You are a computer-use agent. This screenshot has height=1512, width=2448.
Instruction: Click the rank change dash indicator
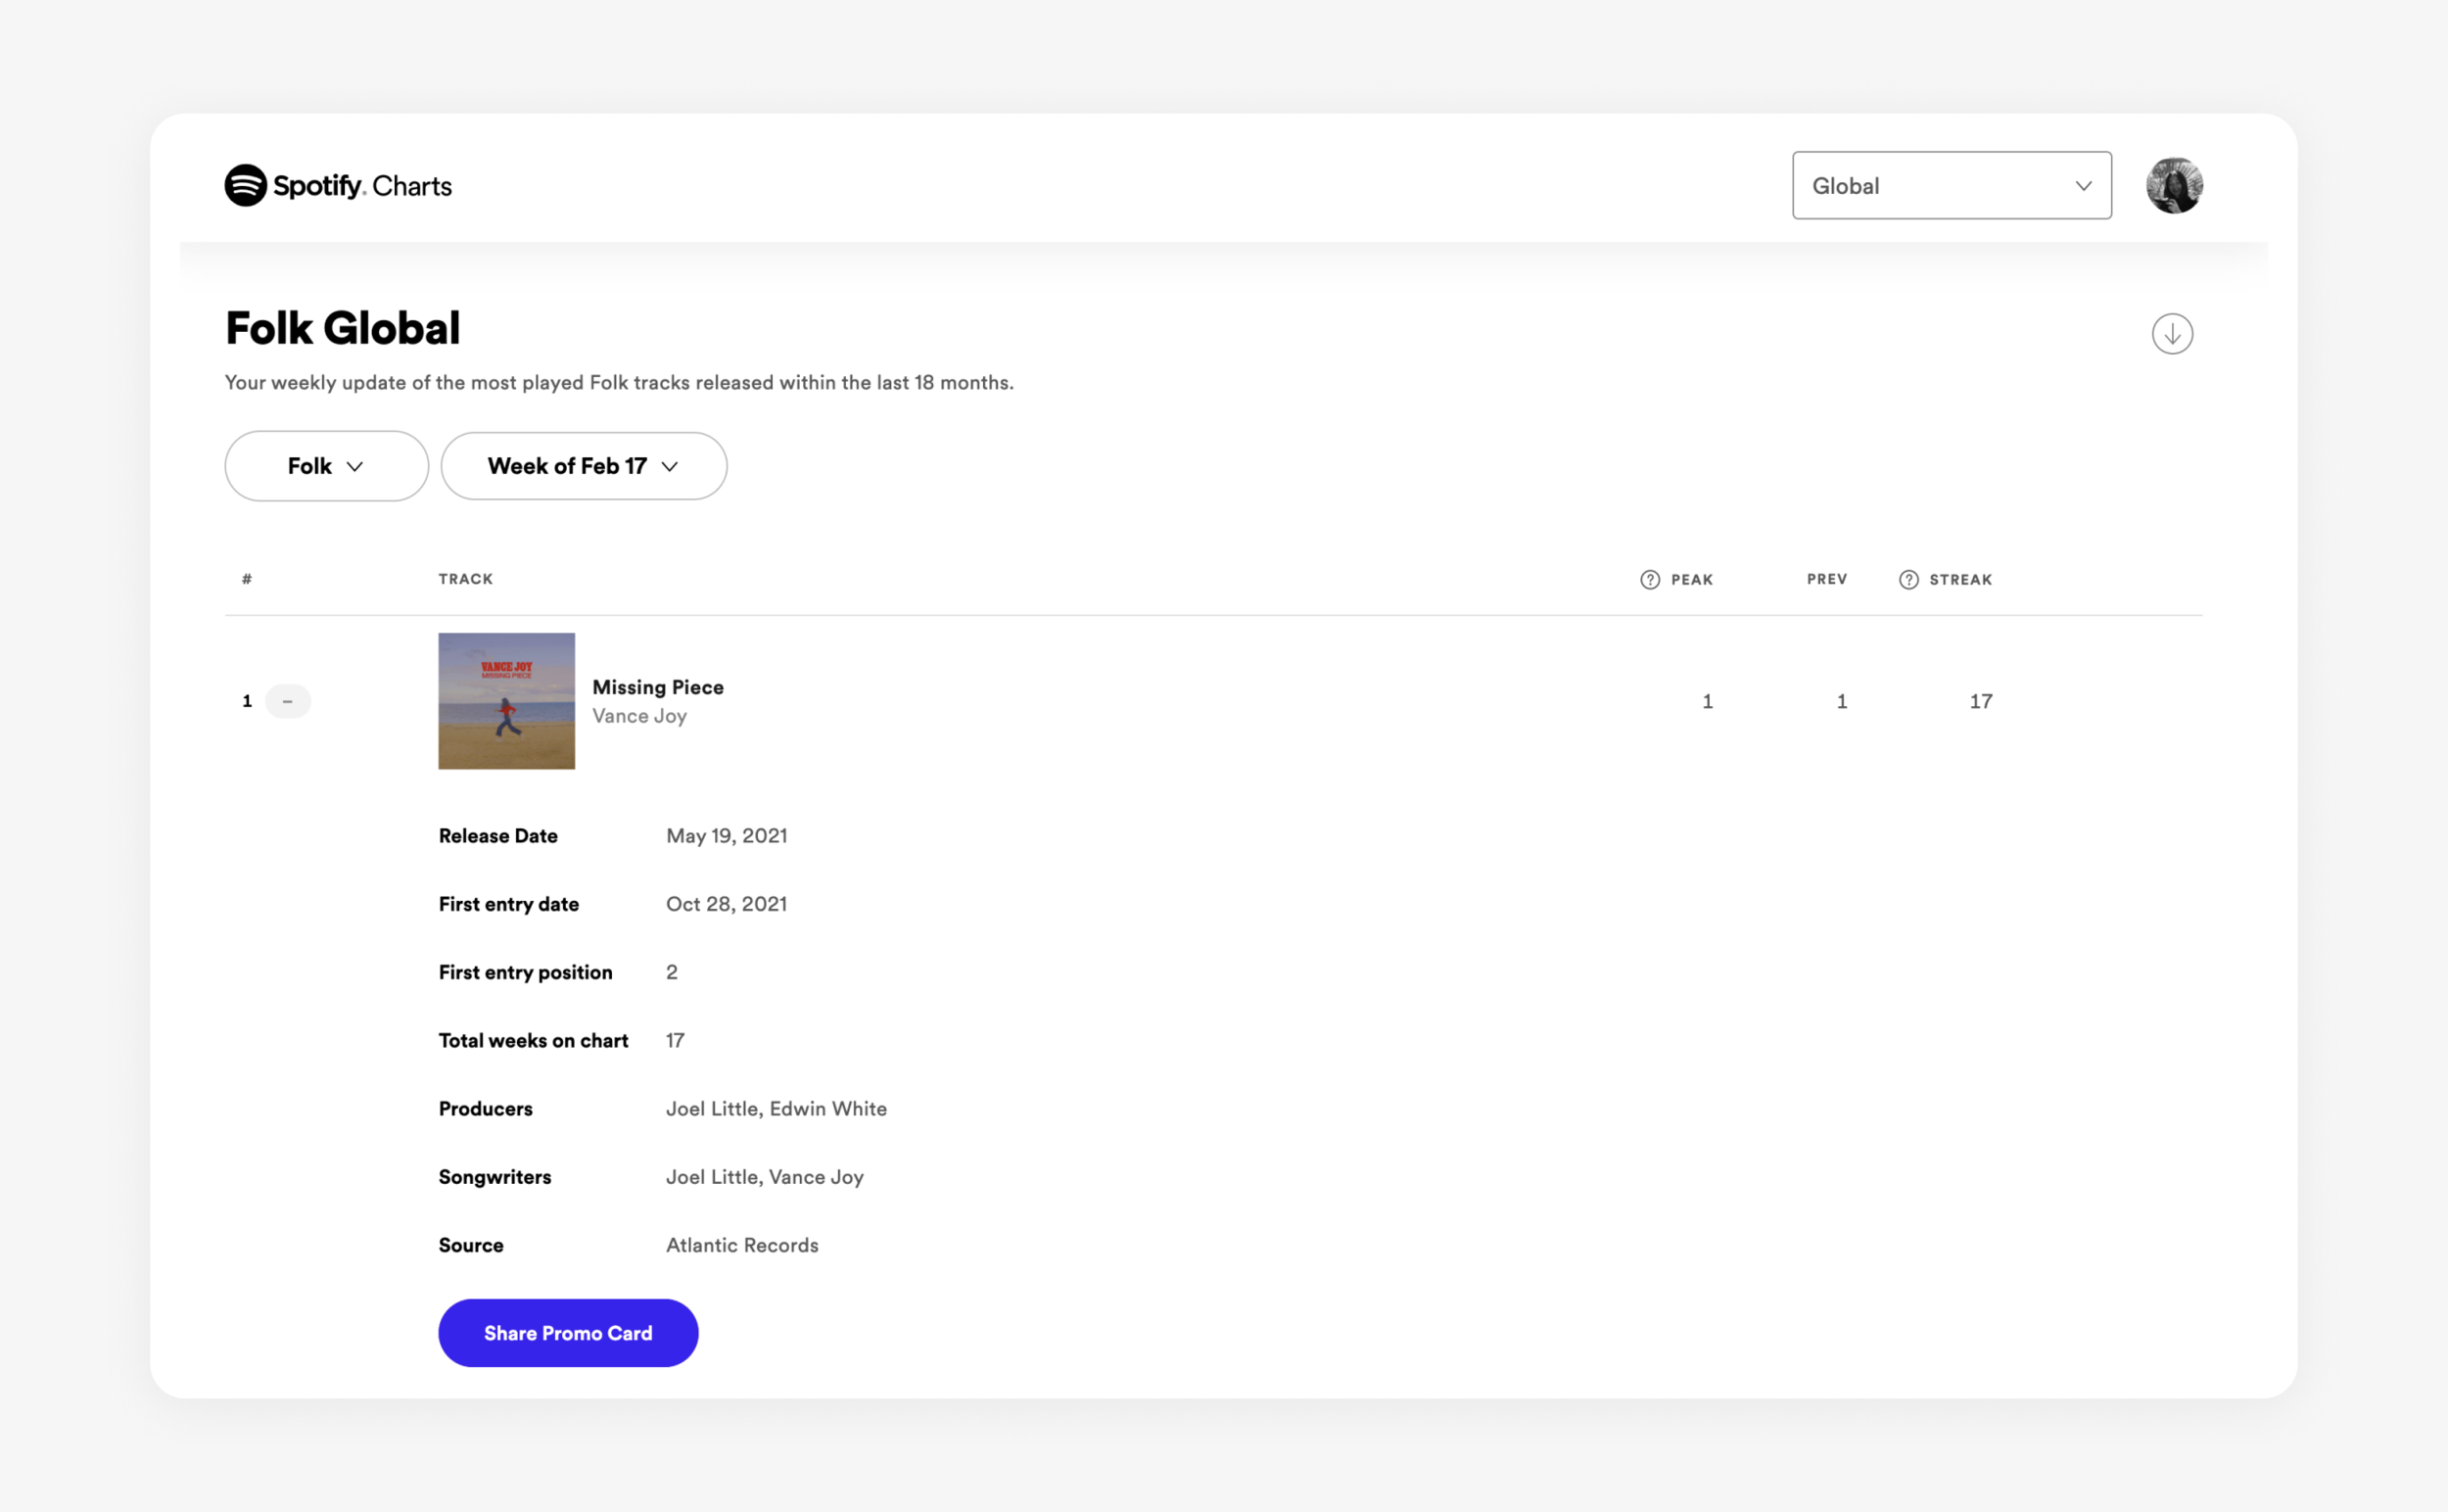[x=288, y=701]
